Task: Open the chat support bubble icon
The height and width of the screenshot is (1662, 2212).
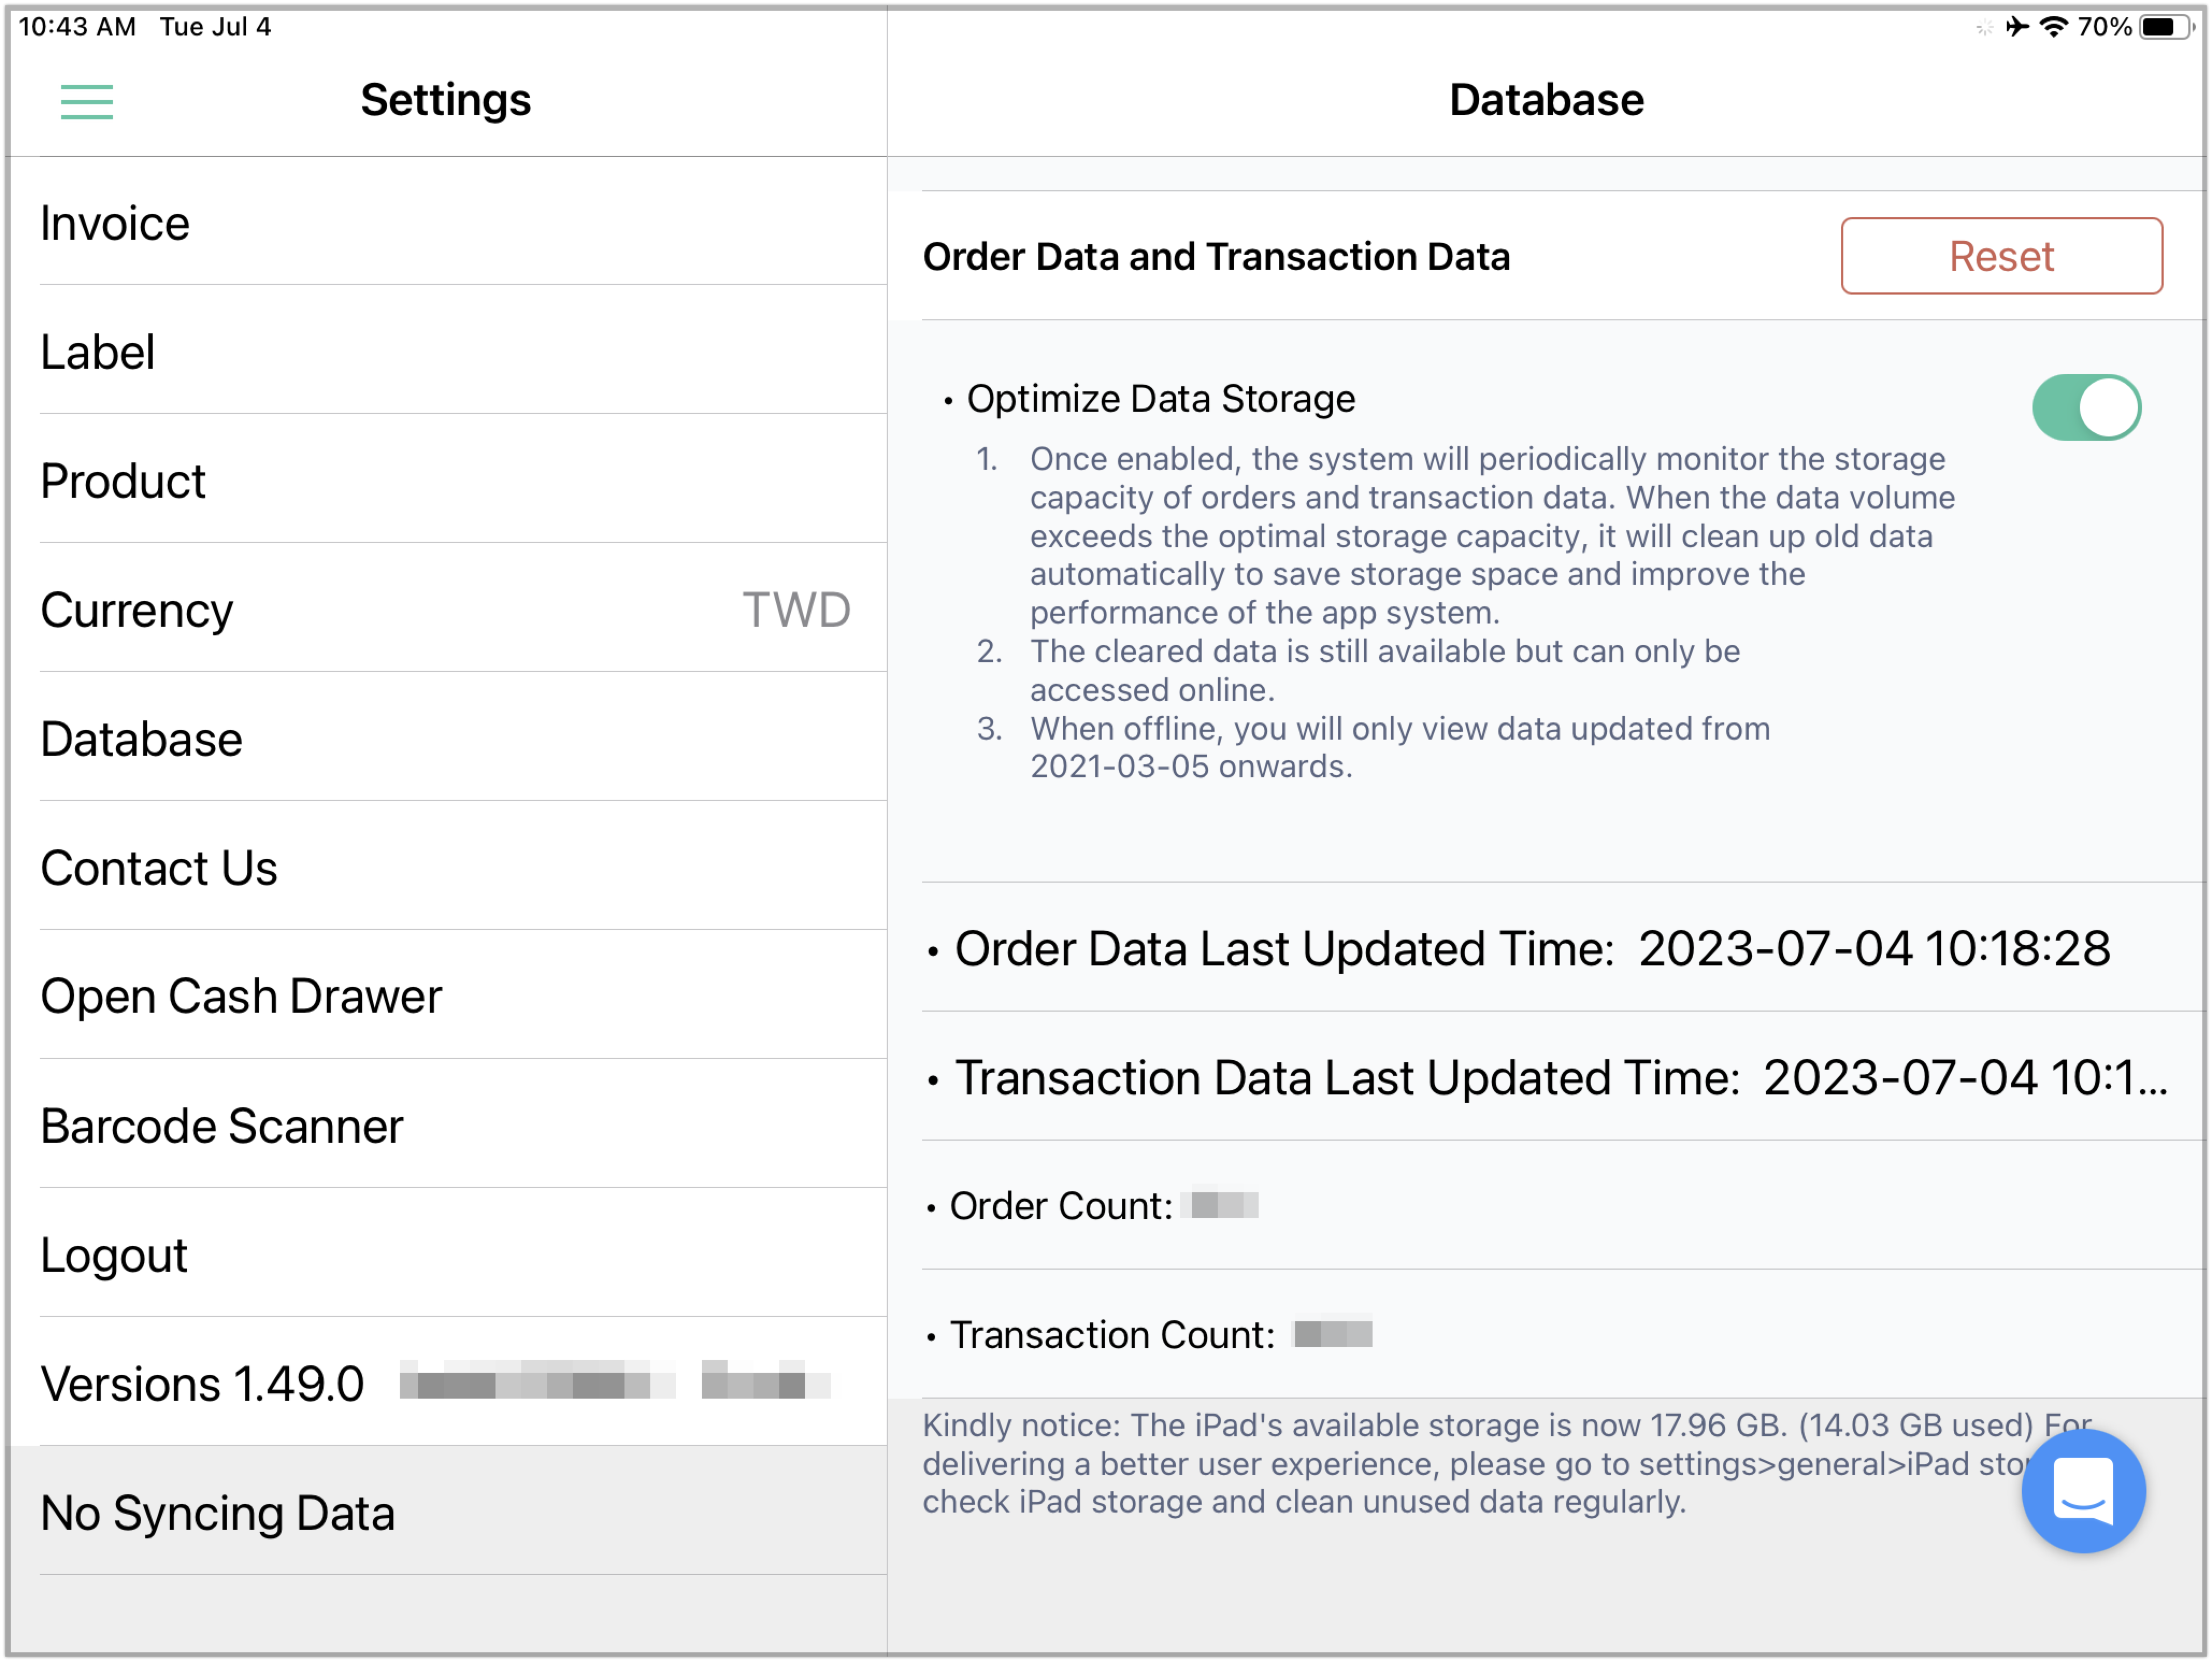Action: tap(2084, 1491)
